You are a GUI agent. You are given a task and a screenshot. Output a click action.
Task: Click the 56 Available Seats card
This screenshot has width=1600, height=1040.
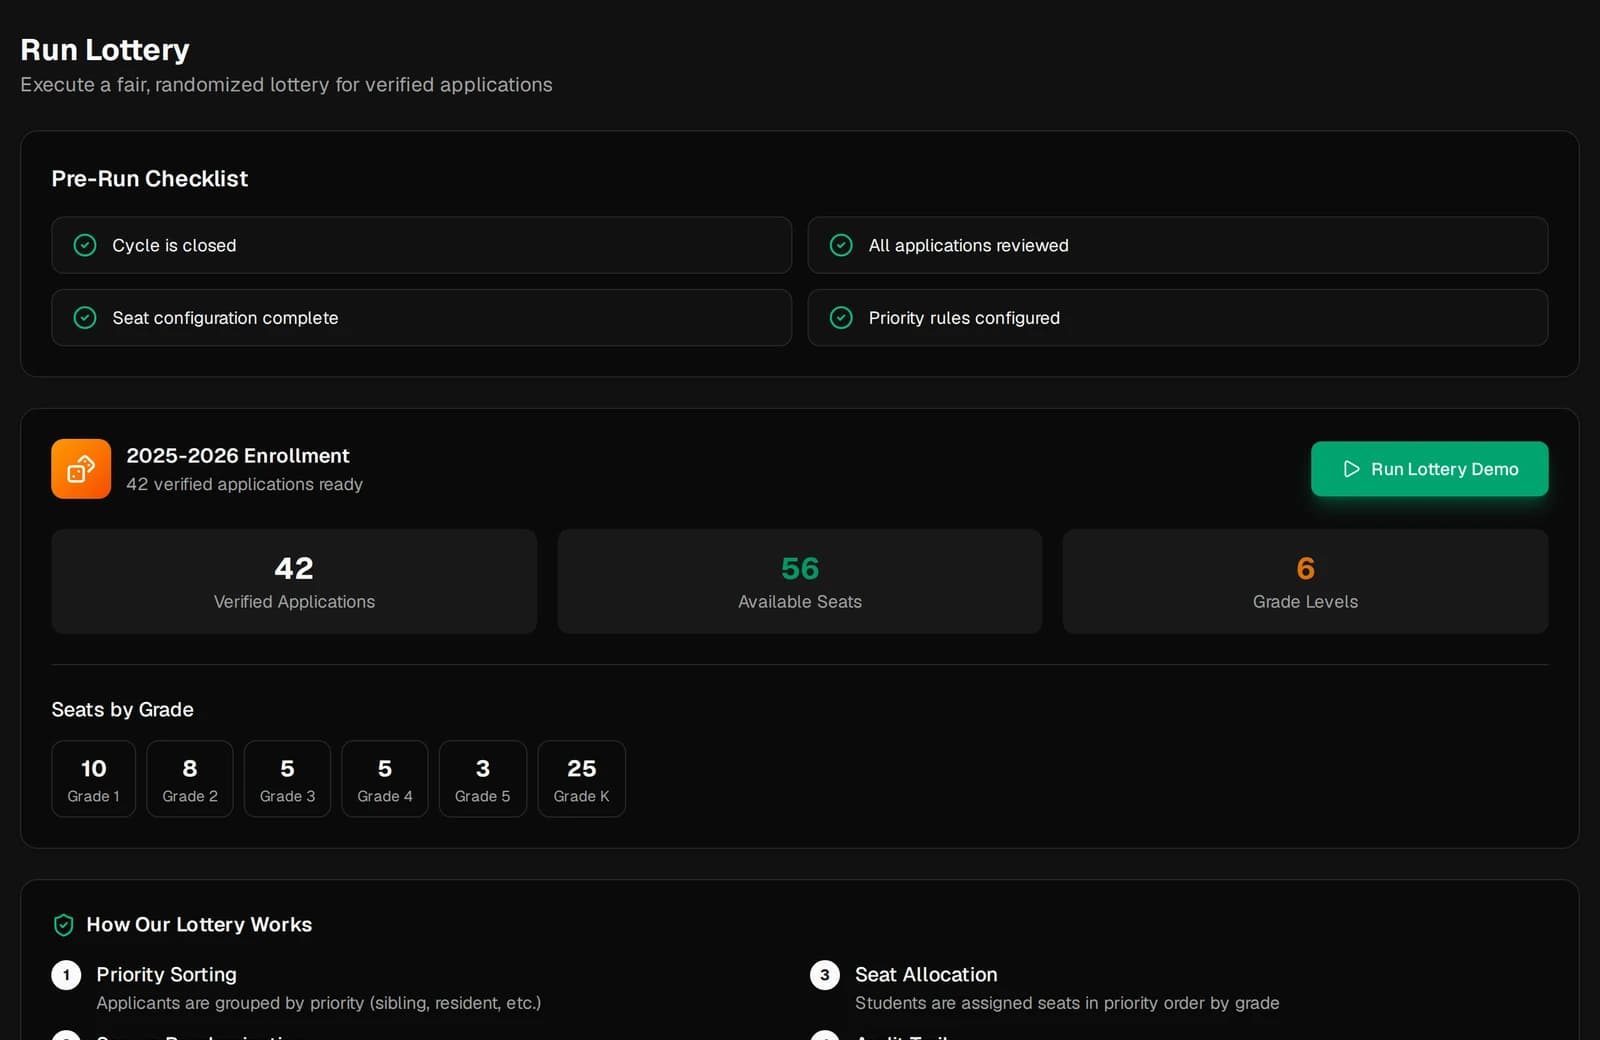800,581
